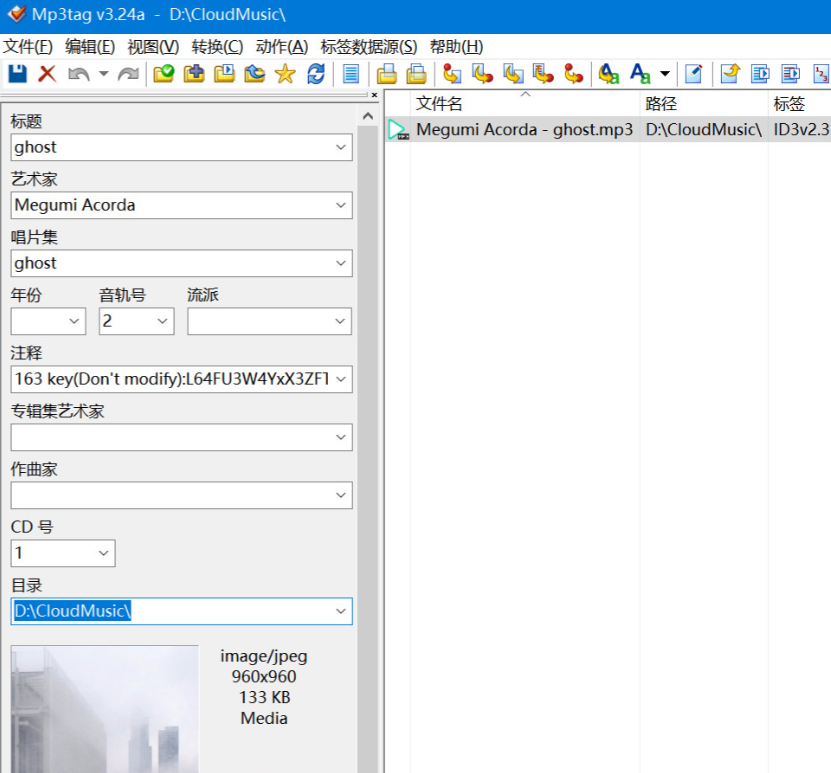Expand the 注释 comment dropdown
This screenshot has height=773, width=831.
point(341,379)
